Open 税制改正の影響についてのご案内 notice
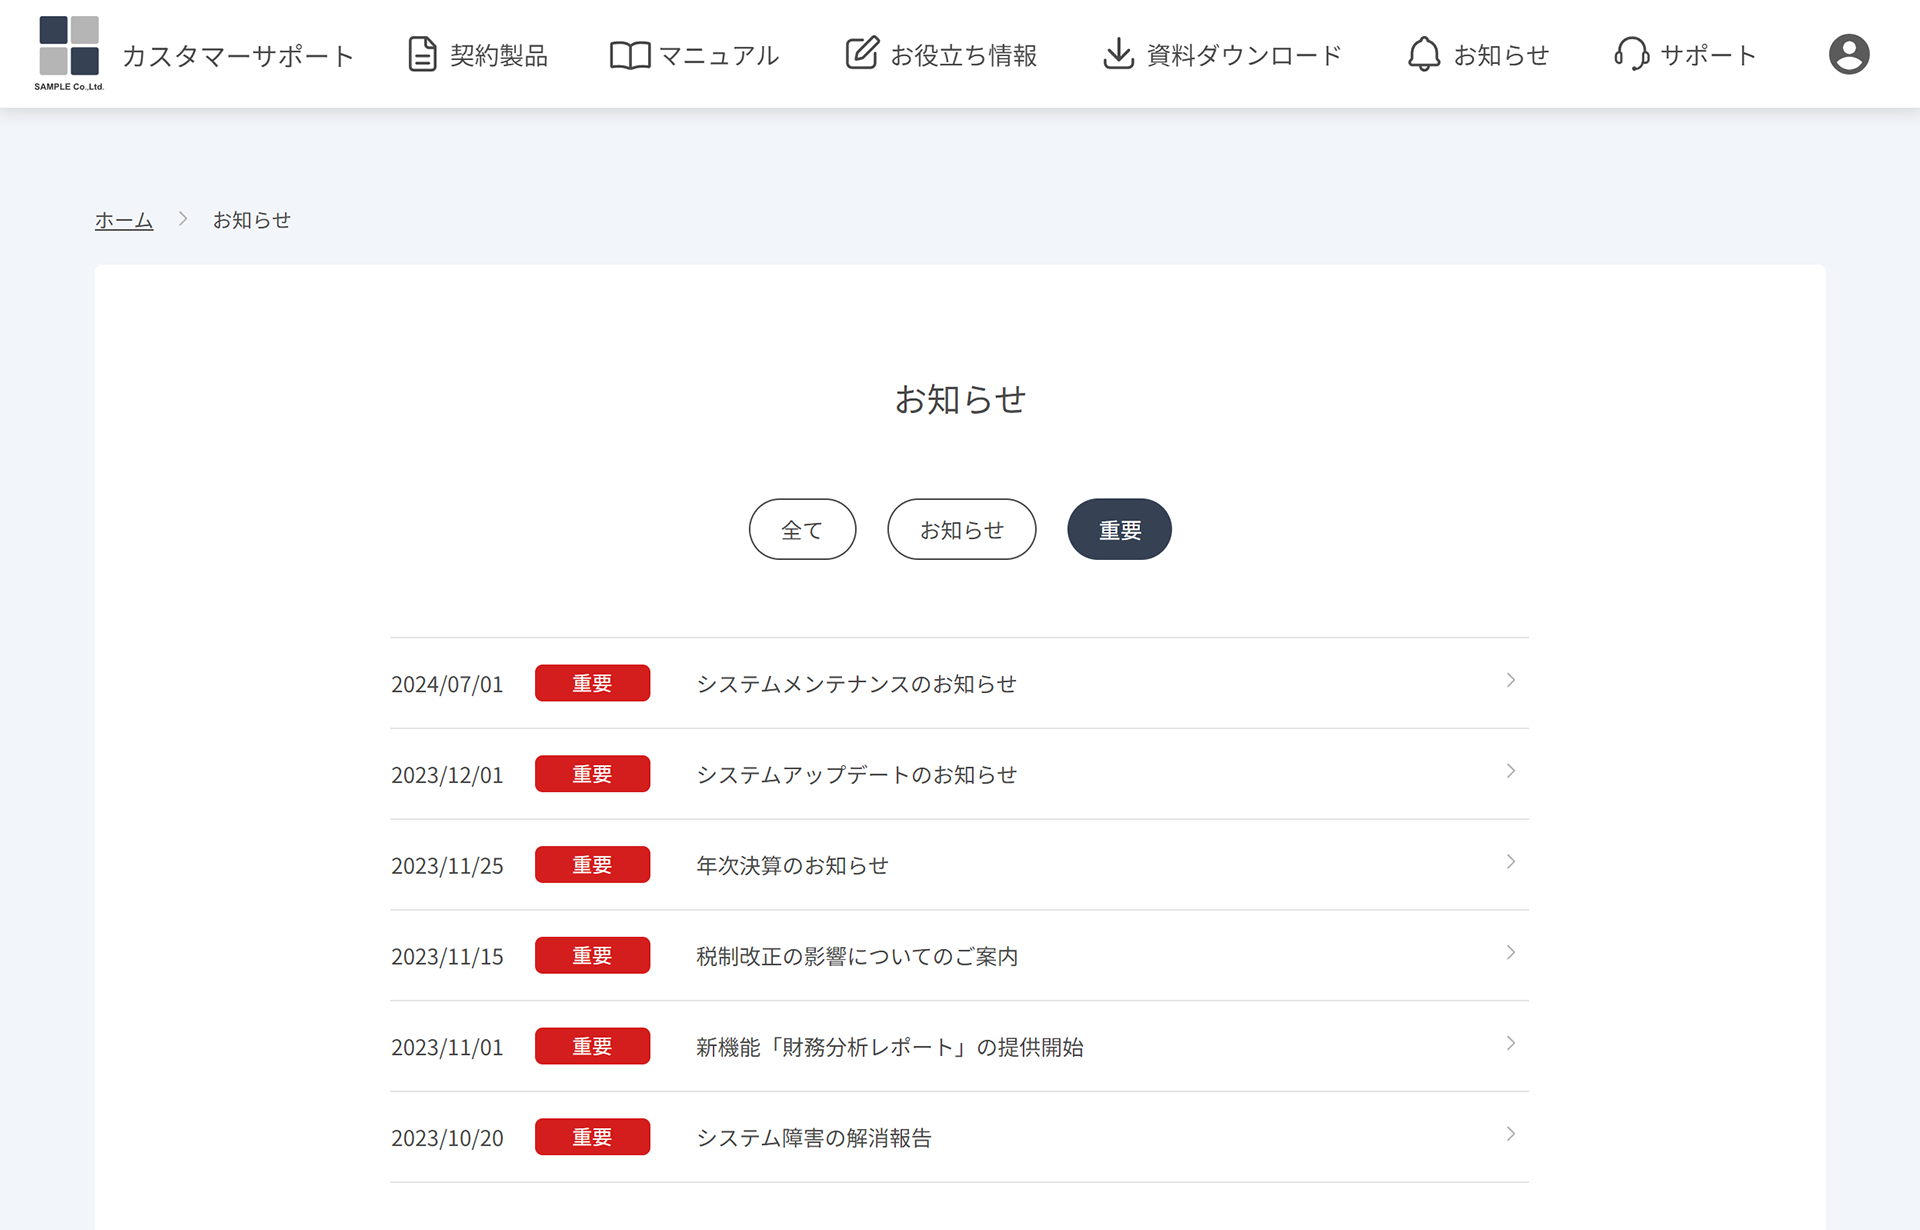This screenshot has height=1230, width=1920. pyautogui.click(x=857, y=957)
